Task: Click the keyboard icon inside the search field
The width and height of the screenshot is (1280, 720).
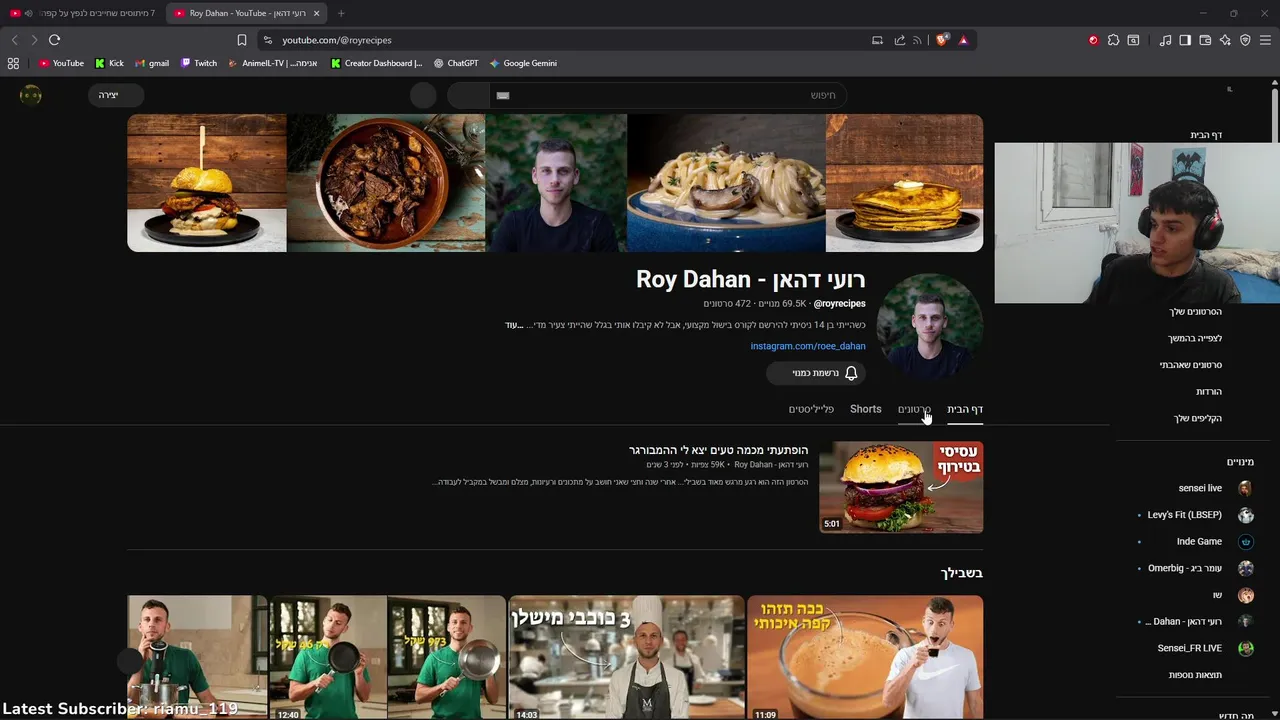Action: pos(503,95)
